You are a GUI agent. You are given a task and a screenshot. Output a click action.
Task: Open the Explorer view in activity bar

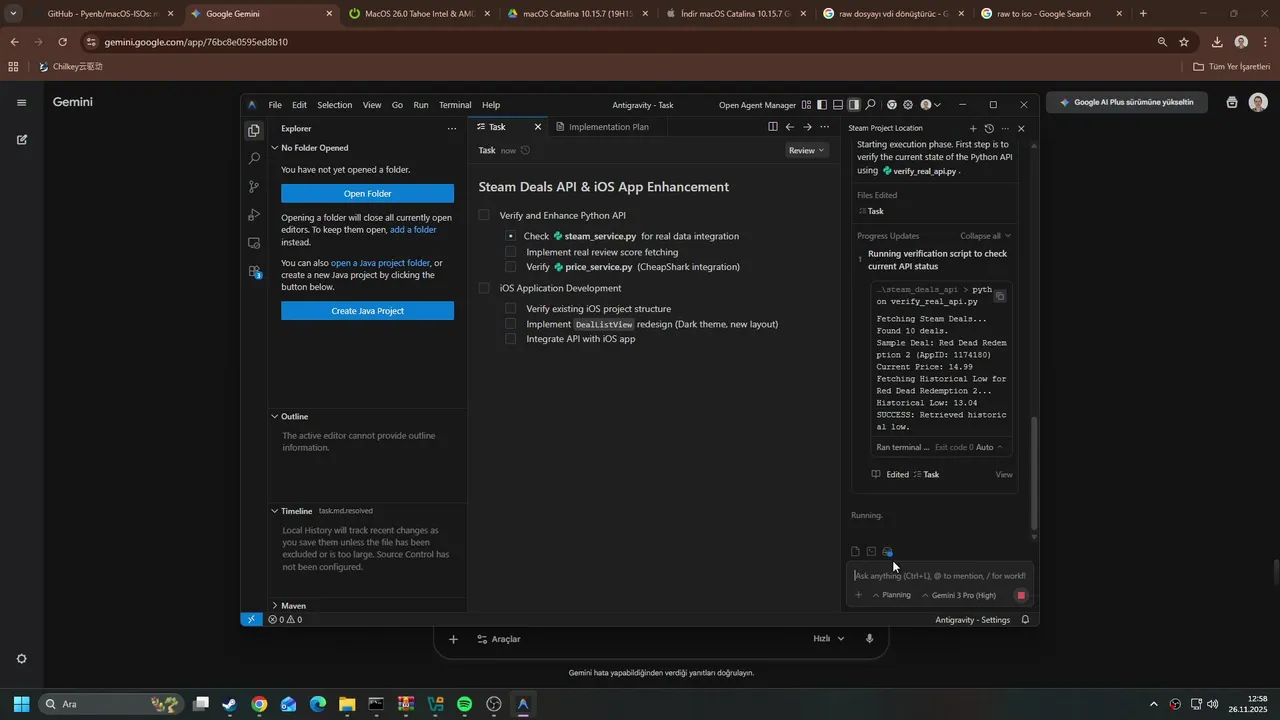254,130
